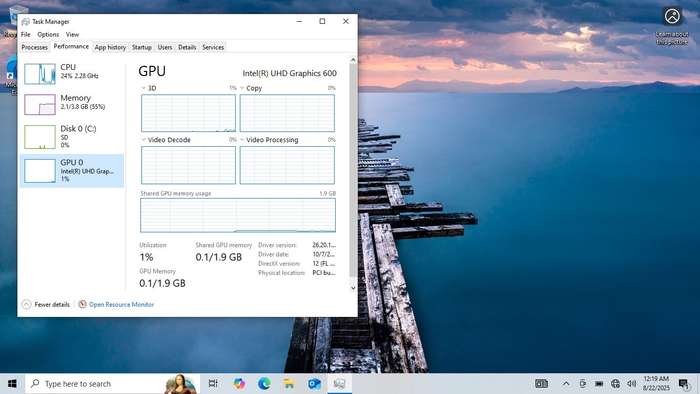Select the Performance tab

(x=71, y=46)
